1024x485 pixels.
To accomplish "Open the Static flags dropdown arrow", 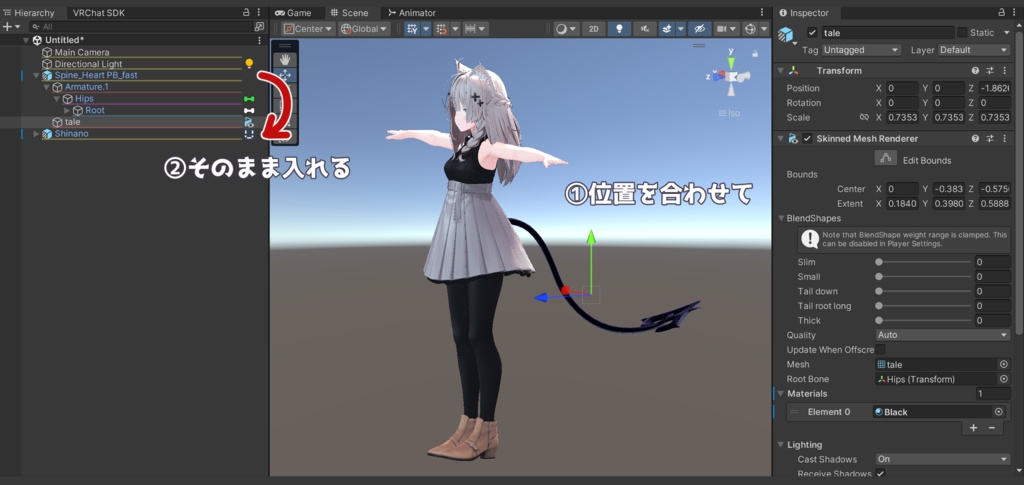I will [1008, 33].
